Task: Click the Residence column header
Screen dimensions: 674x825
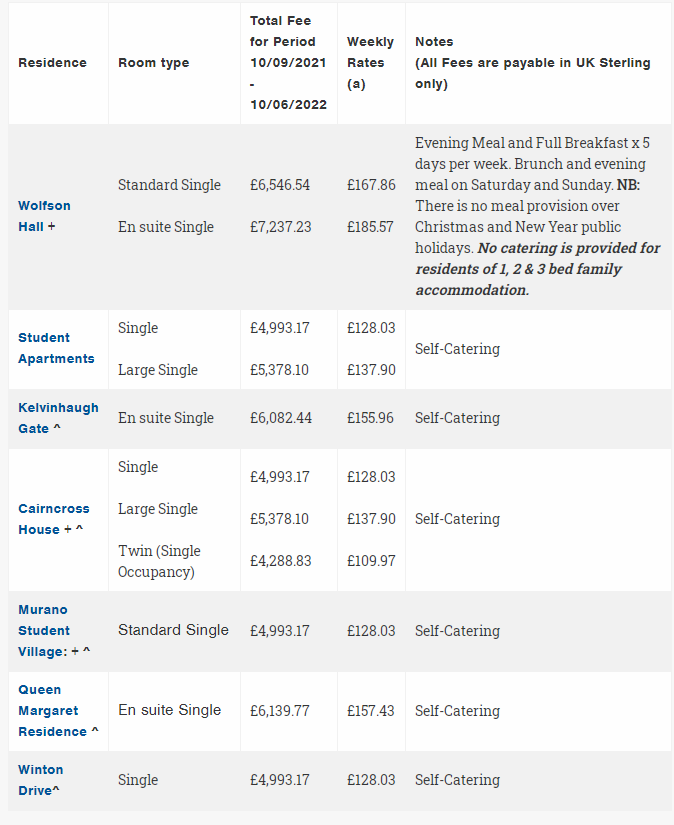Action: [x=52, y=63]
